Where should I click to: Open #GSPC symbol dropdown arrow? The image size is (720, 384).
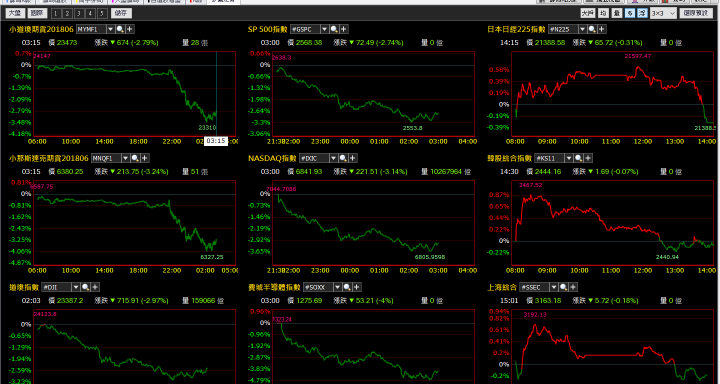pyautogui.click(x=324, y=29)
